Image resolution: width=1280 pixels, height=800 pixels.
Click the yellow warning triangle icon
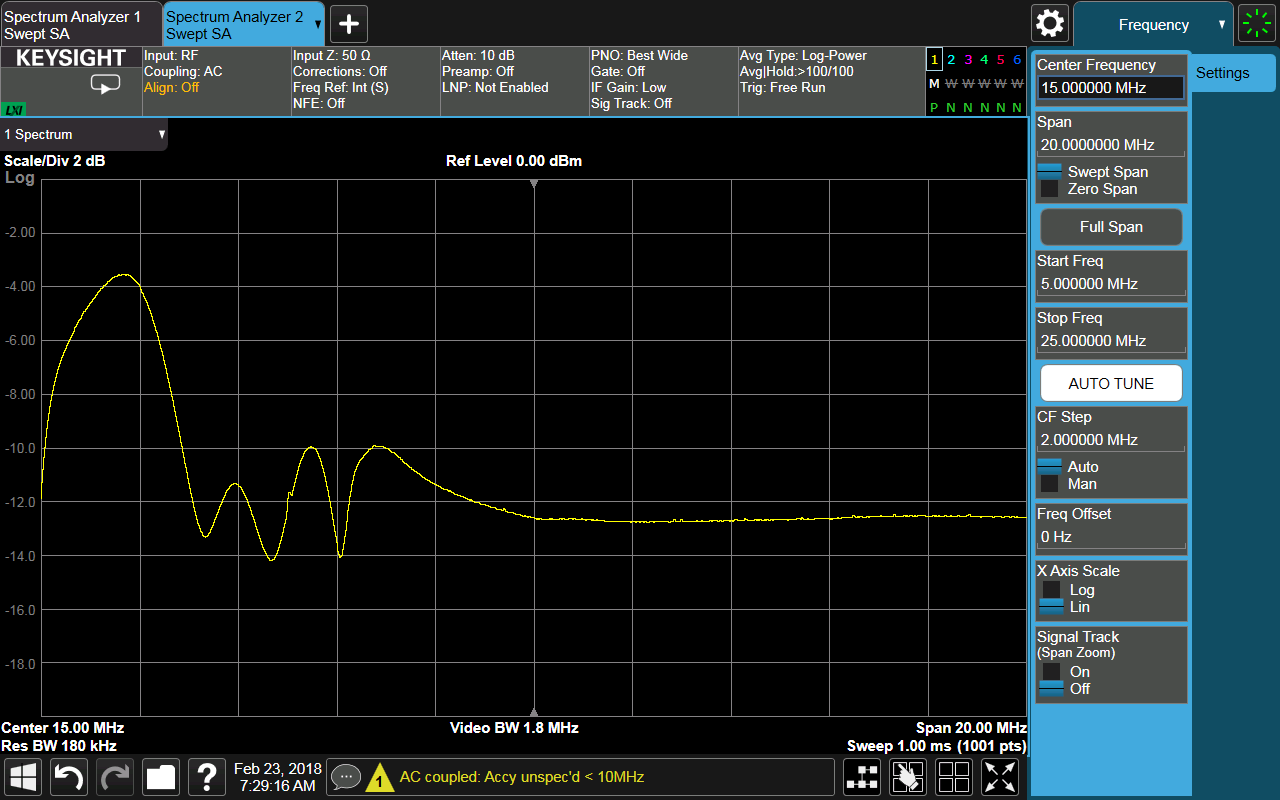coord(379,778)
